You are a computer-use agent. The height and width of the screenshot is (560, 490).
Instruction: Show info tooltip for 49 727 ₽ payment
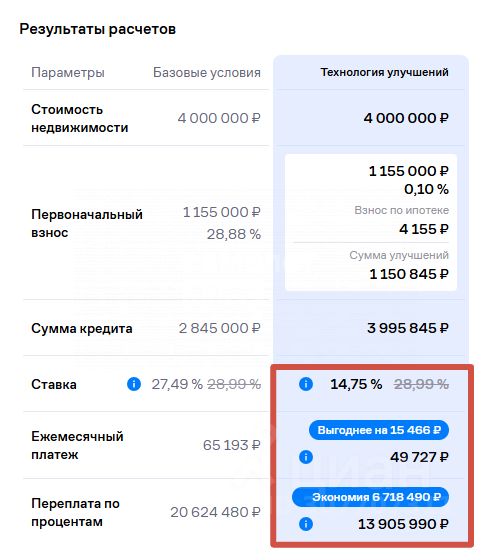coord(306,457)
